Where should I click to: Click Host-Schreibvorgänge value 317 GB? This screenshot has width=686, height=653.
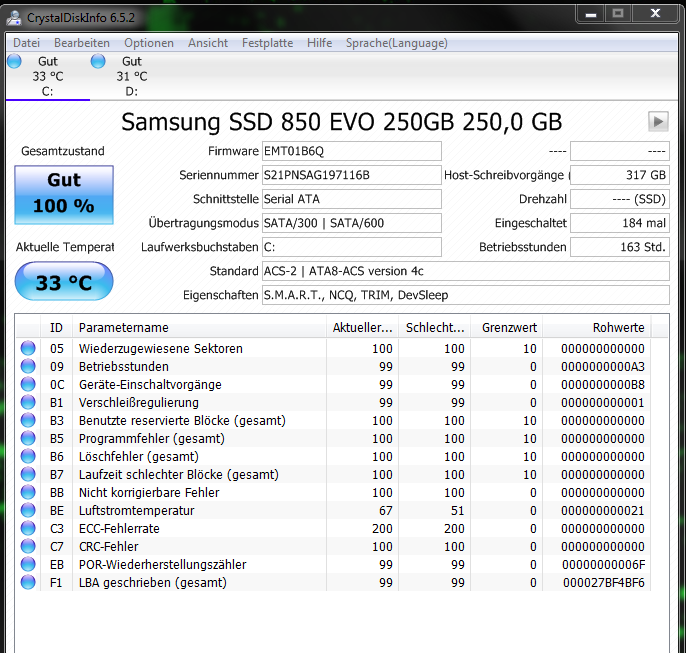point(620,175)
